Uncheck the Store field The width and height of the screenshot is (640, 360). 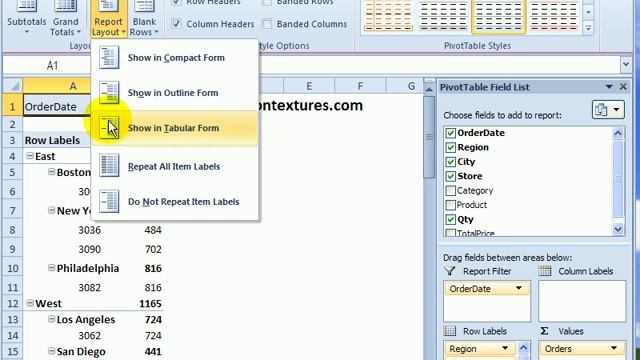(x=451, y=176)
